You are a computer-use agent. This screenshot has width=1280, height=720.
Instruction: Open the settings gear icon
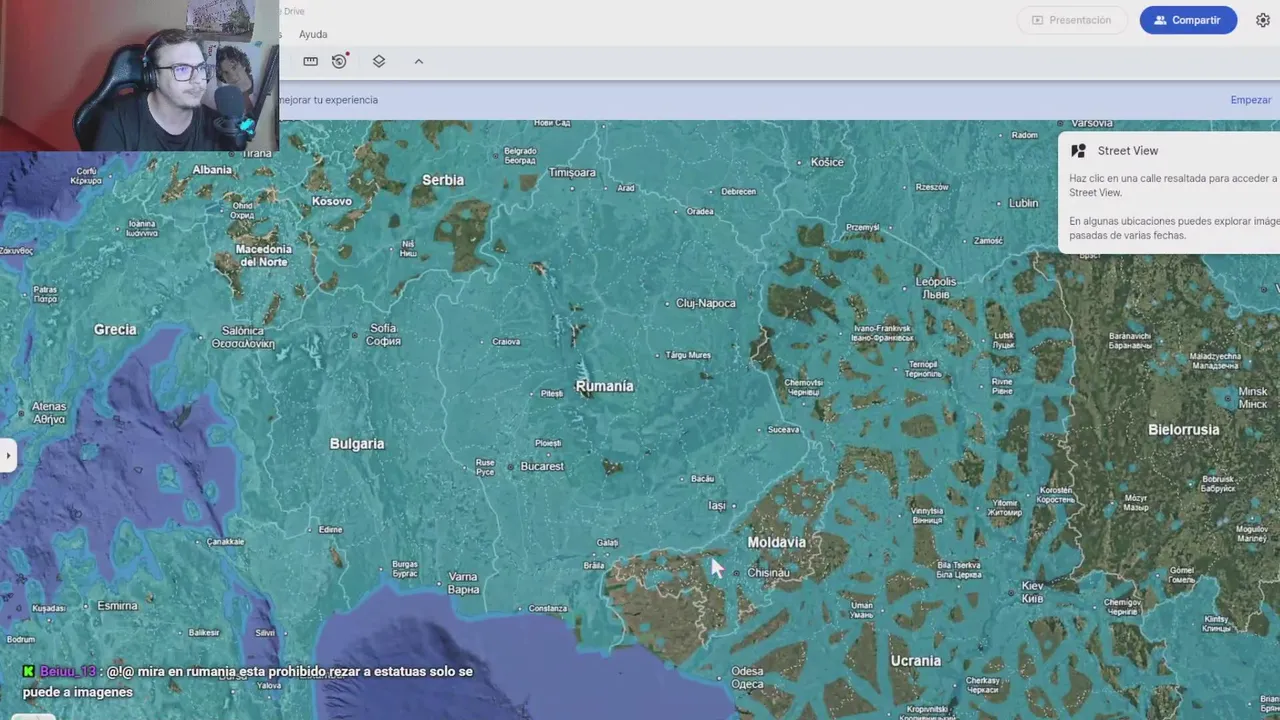pyautogui.click(x=1263, y=20)
